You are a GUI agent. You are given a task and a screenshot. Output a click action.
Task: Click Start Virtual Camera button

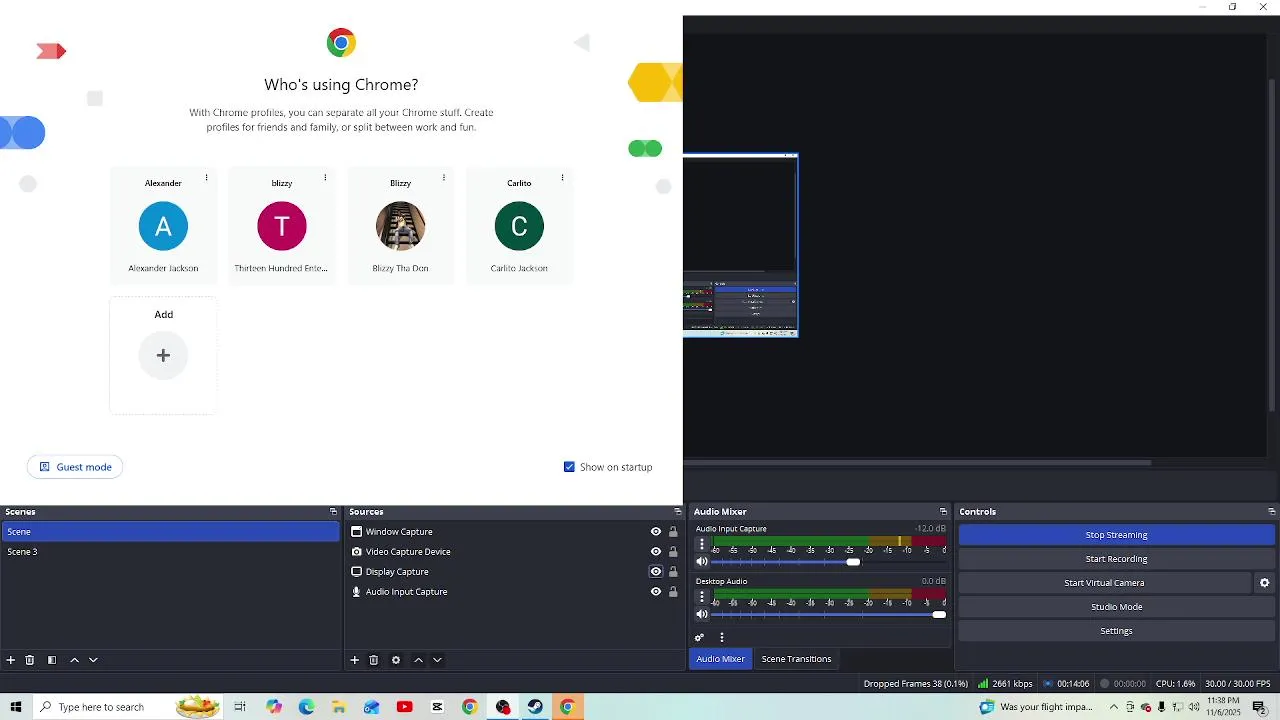click(x=1104, y=583)
